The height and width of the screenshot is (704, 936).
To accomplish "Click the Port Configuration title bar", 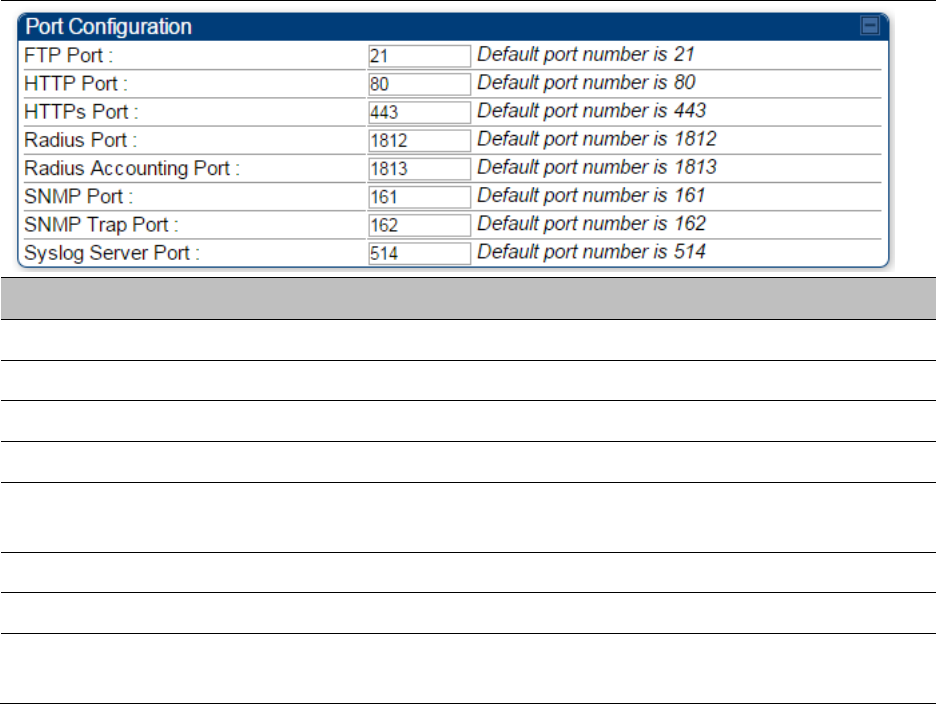I will (x=453, y=26).
